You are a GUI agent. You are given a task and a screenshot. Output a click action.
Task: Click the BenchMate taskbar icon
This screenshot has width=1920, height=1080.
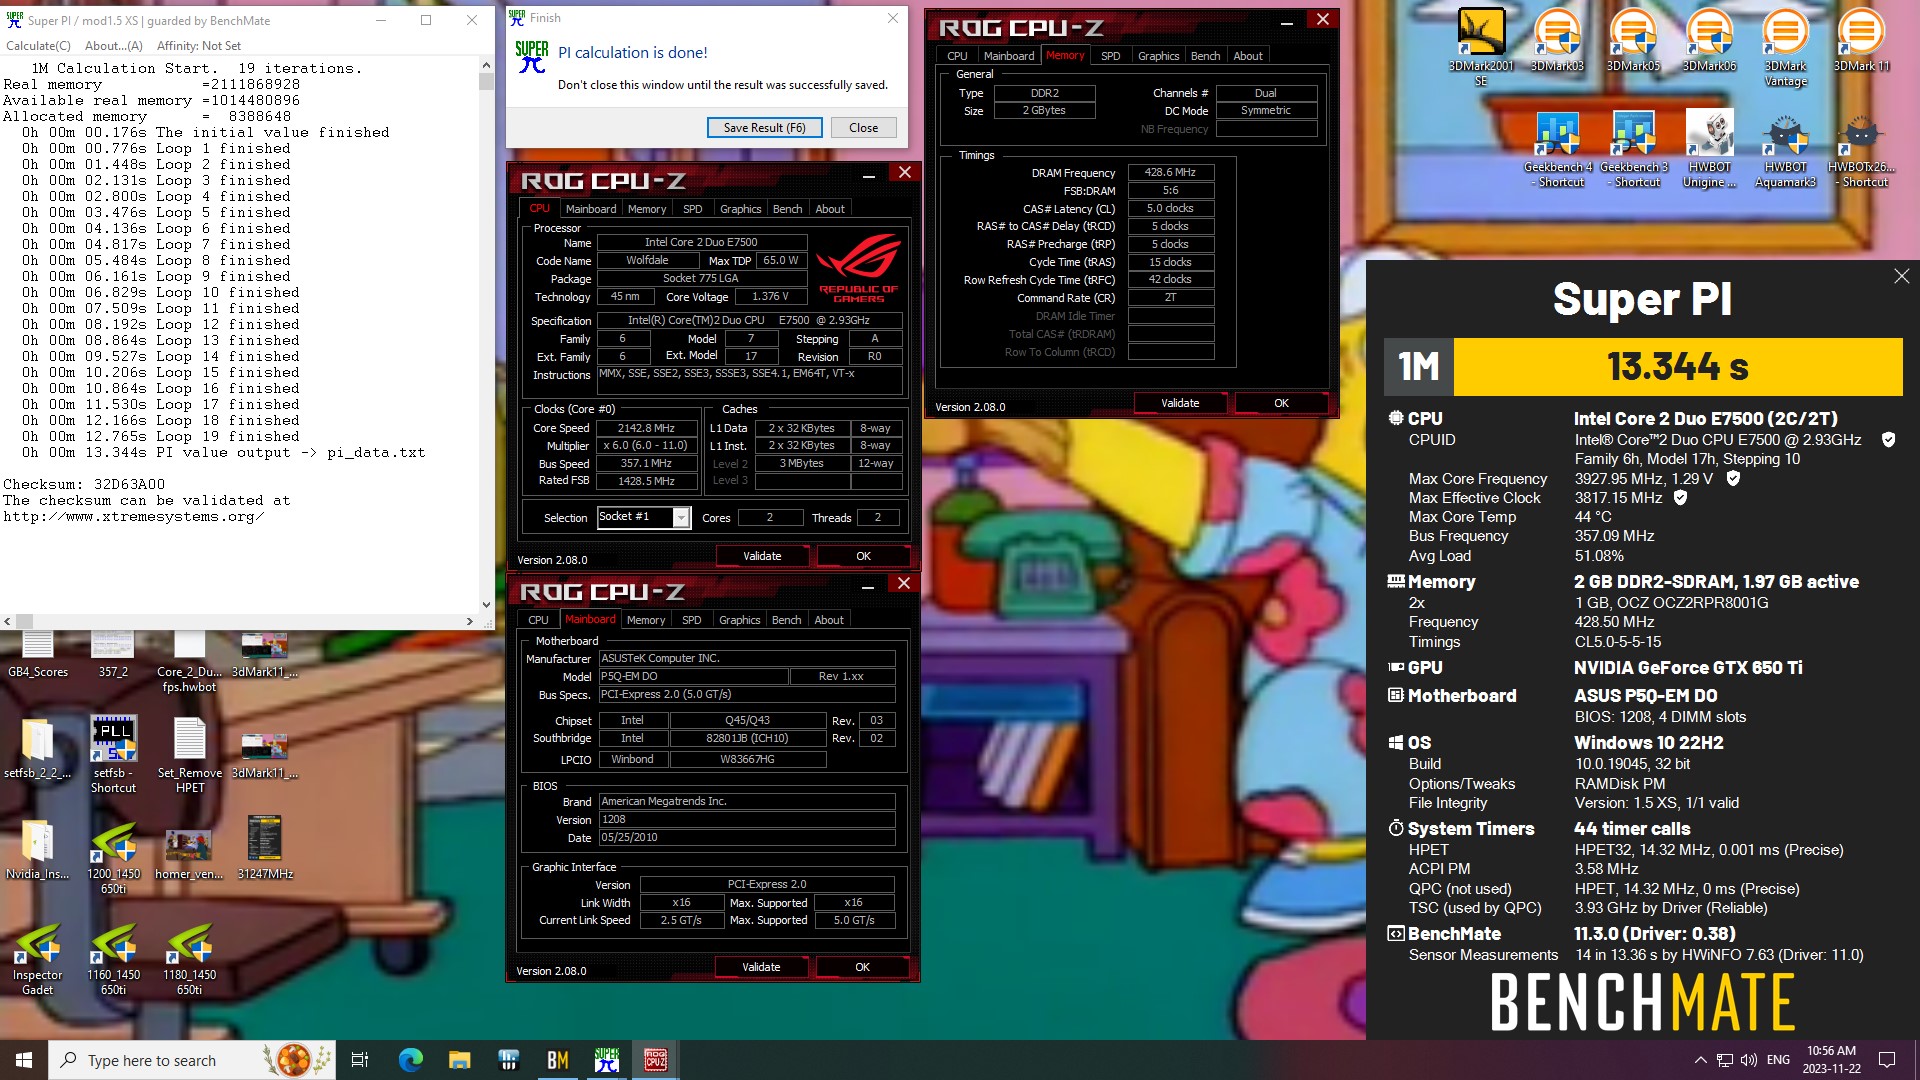point(557,1060)
